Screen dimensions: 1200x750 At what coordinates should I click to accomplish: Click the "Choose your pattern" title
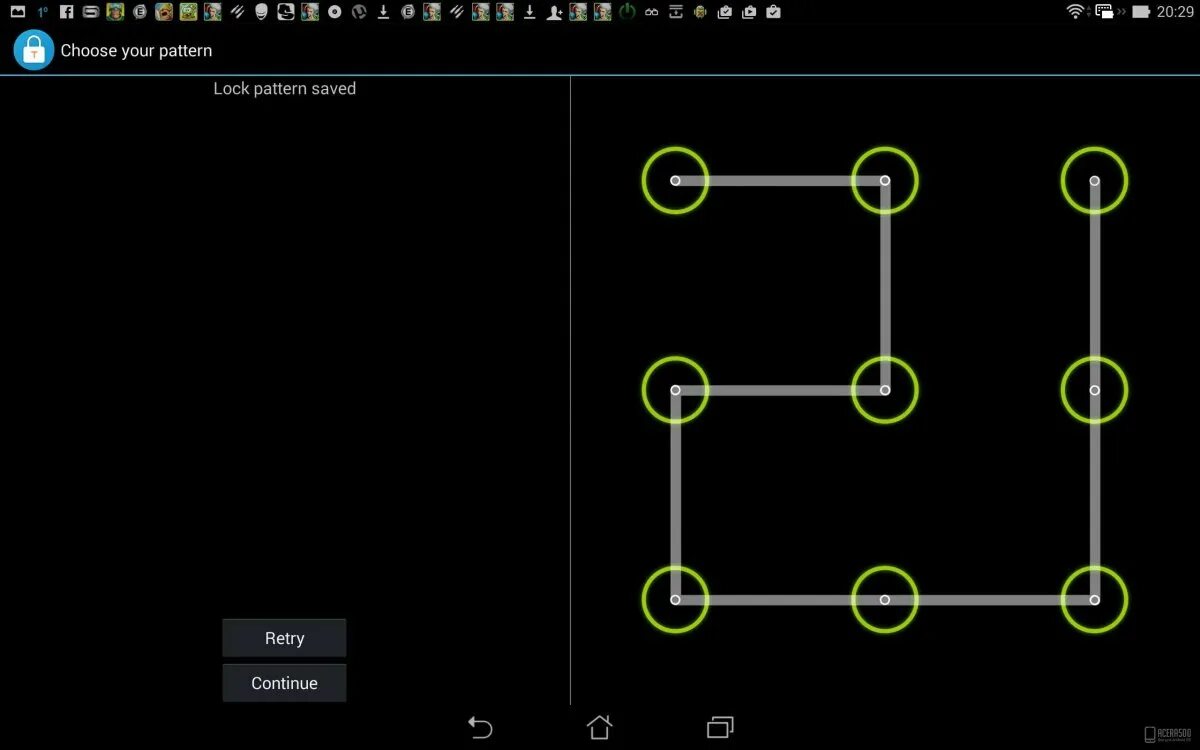[136, 50]
